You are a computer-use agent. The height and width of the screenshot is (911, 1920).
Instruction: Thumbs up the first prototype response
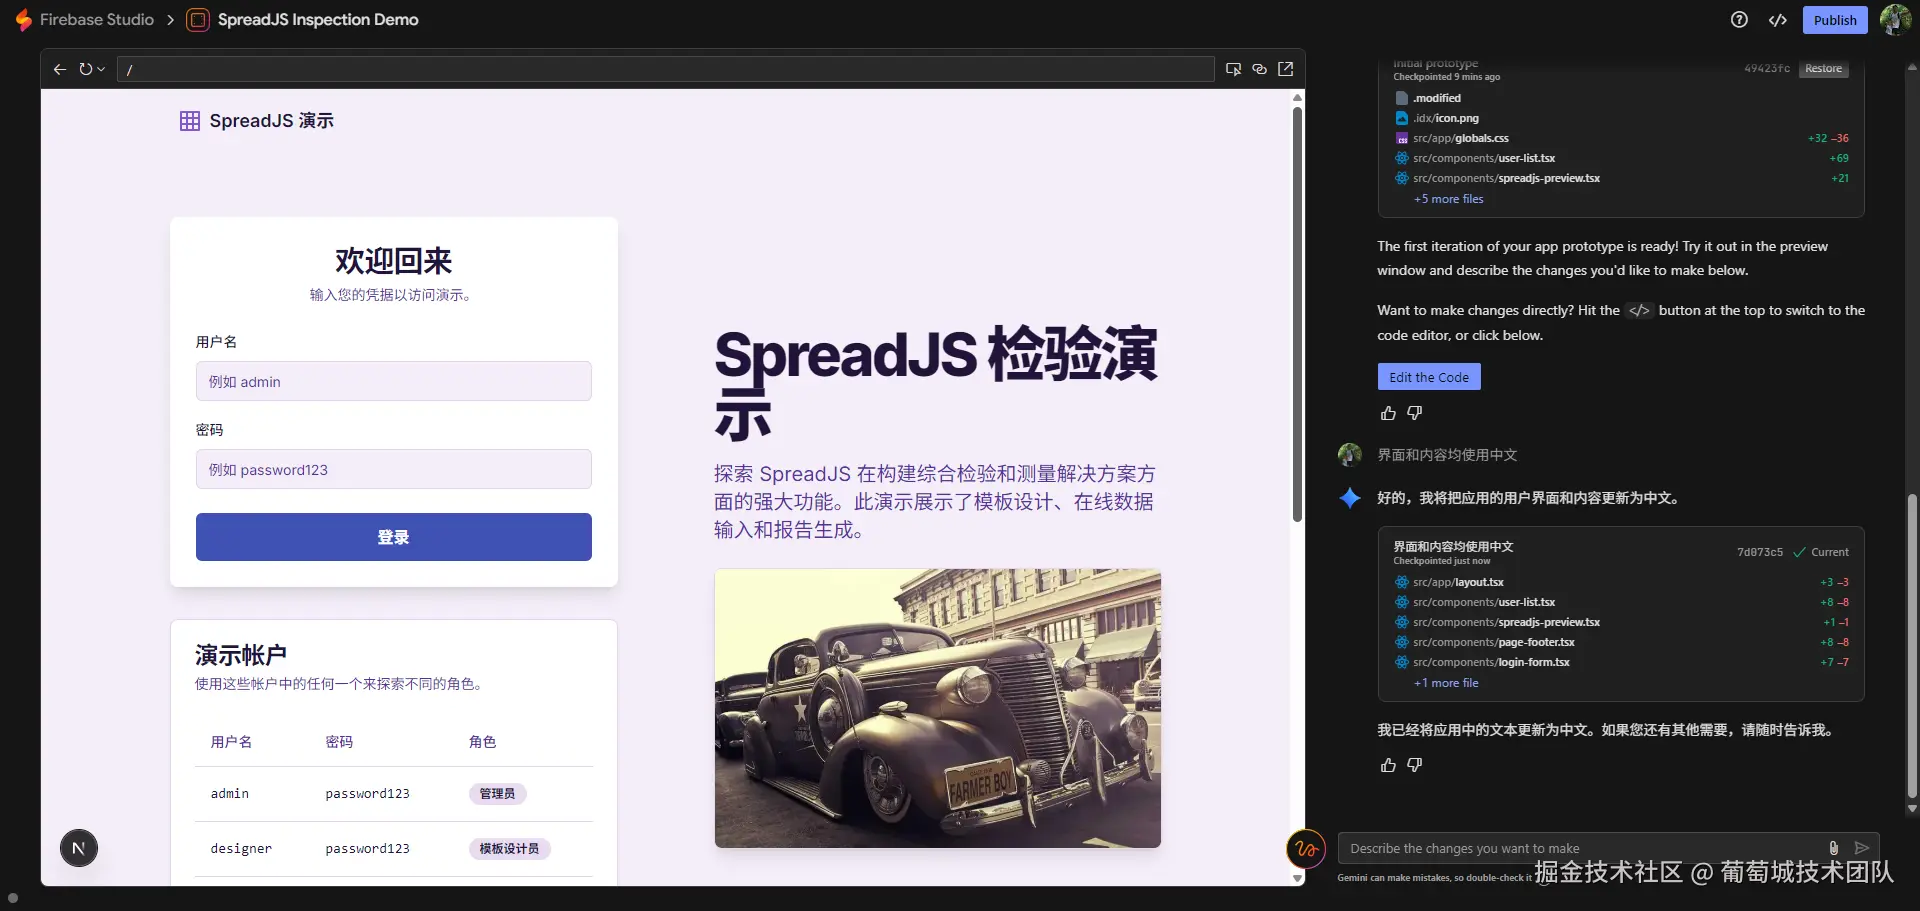pos(1388,413)
